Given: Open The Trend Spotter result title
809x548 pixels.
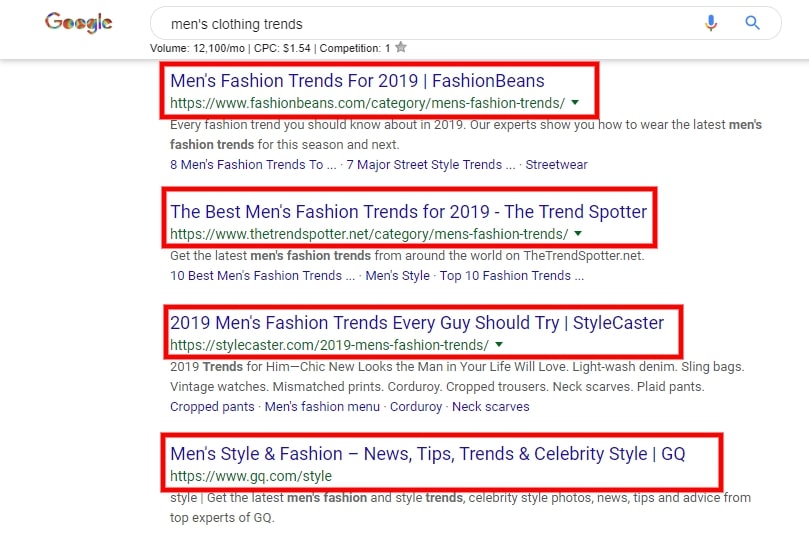Looking at the screenshot, I should (408, 211).
